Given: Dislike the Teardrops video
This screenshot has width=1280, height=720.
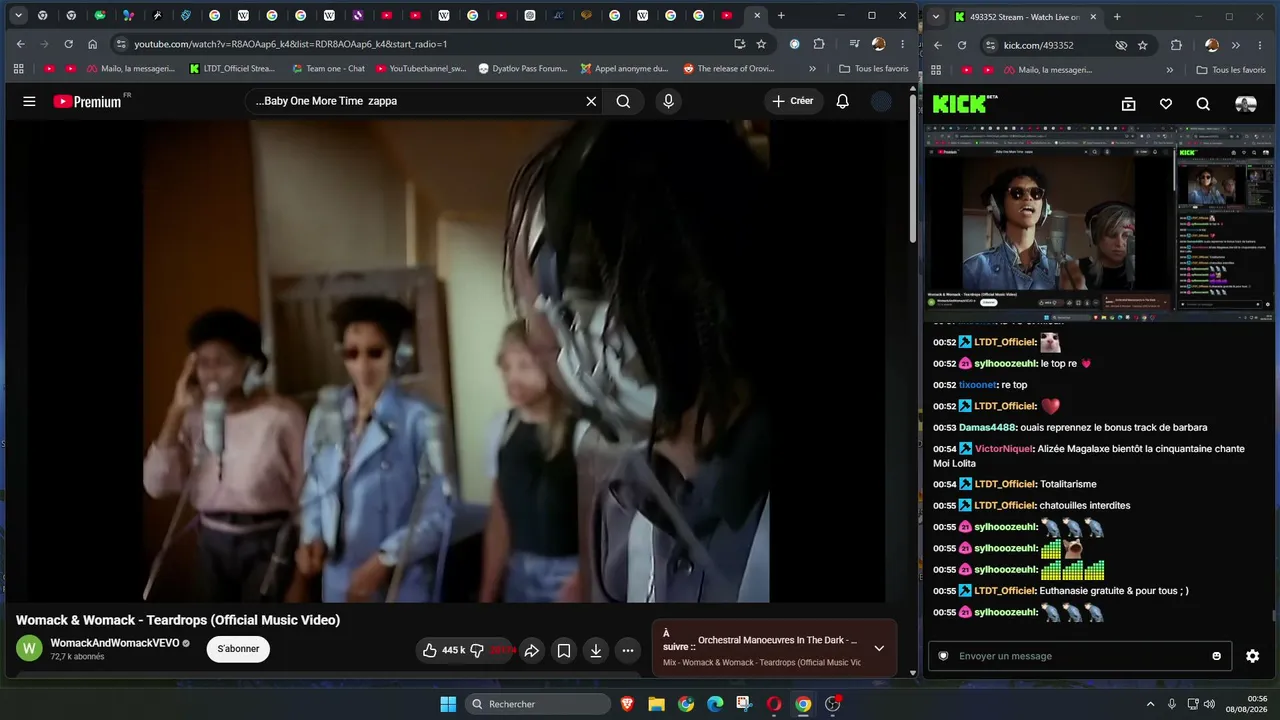Looking at the screenshot, I should (x=477, y=650).
